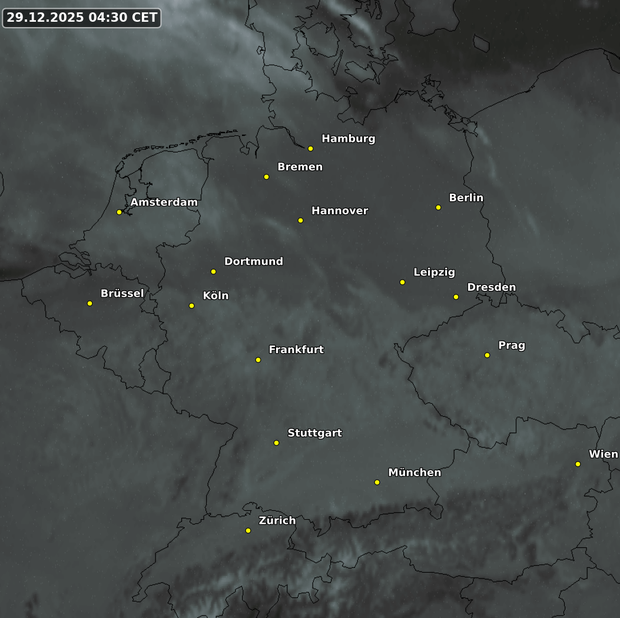Select the Dresden yellow dot

click(456, 297)
